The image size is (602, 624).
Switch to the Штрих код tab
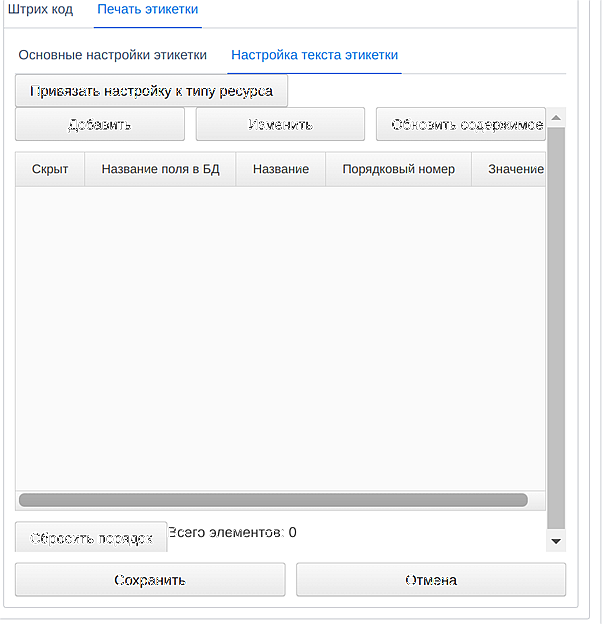point(40,9)
